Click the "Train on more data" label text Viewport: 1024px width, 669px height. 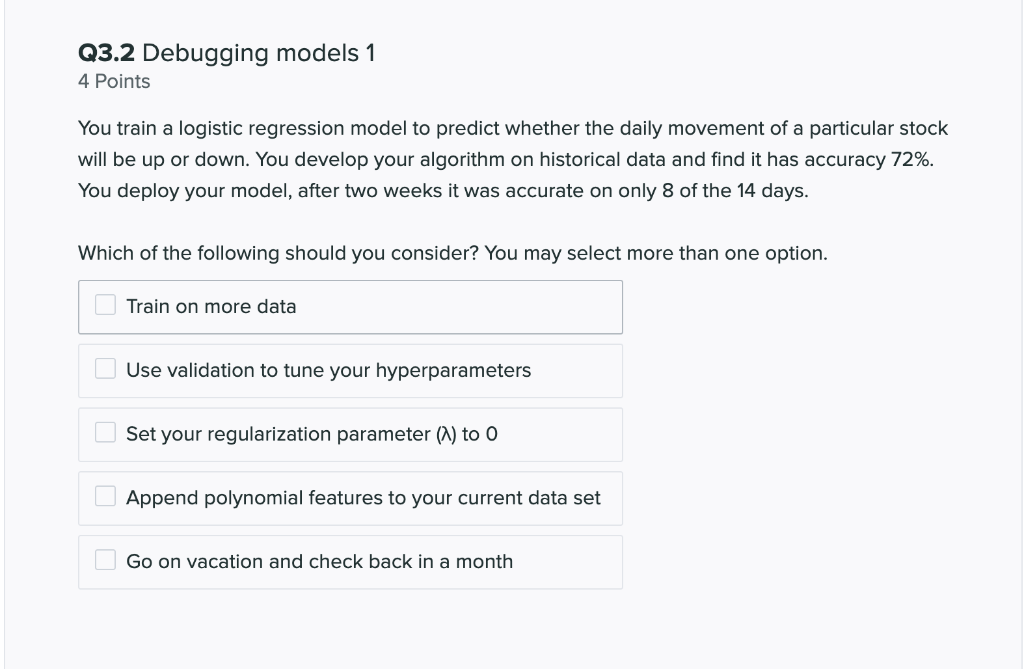tap(211, 306)
